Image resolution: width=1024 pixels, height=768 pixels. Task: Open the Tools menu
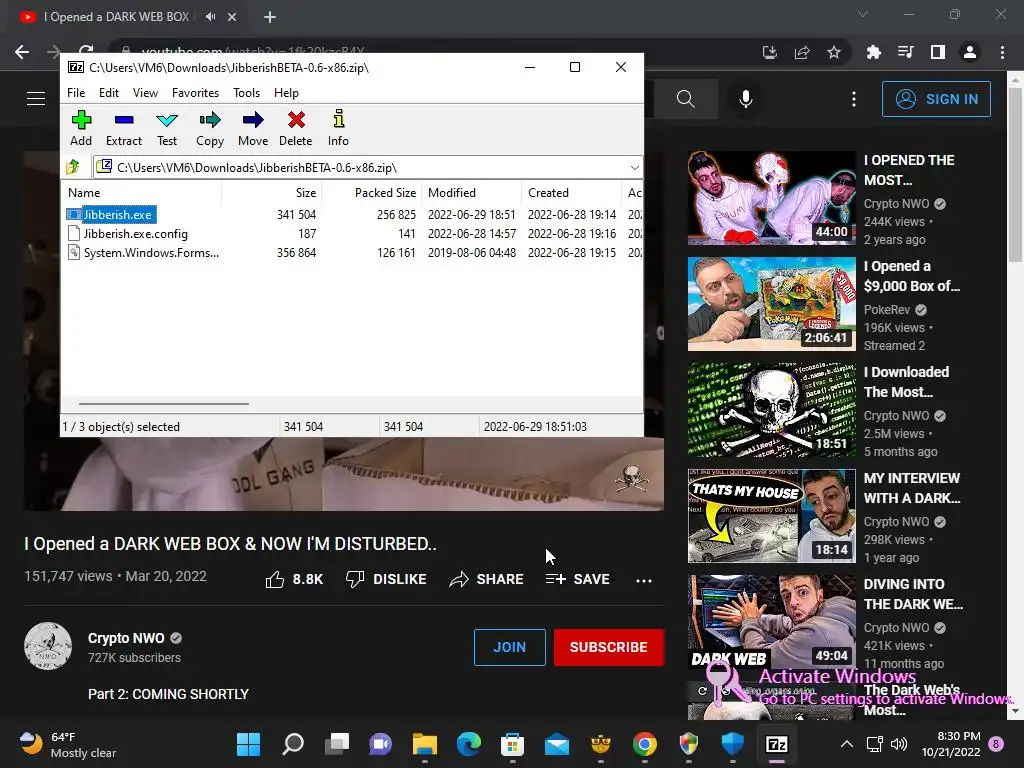point(246,93)
